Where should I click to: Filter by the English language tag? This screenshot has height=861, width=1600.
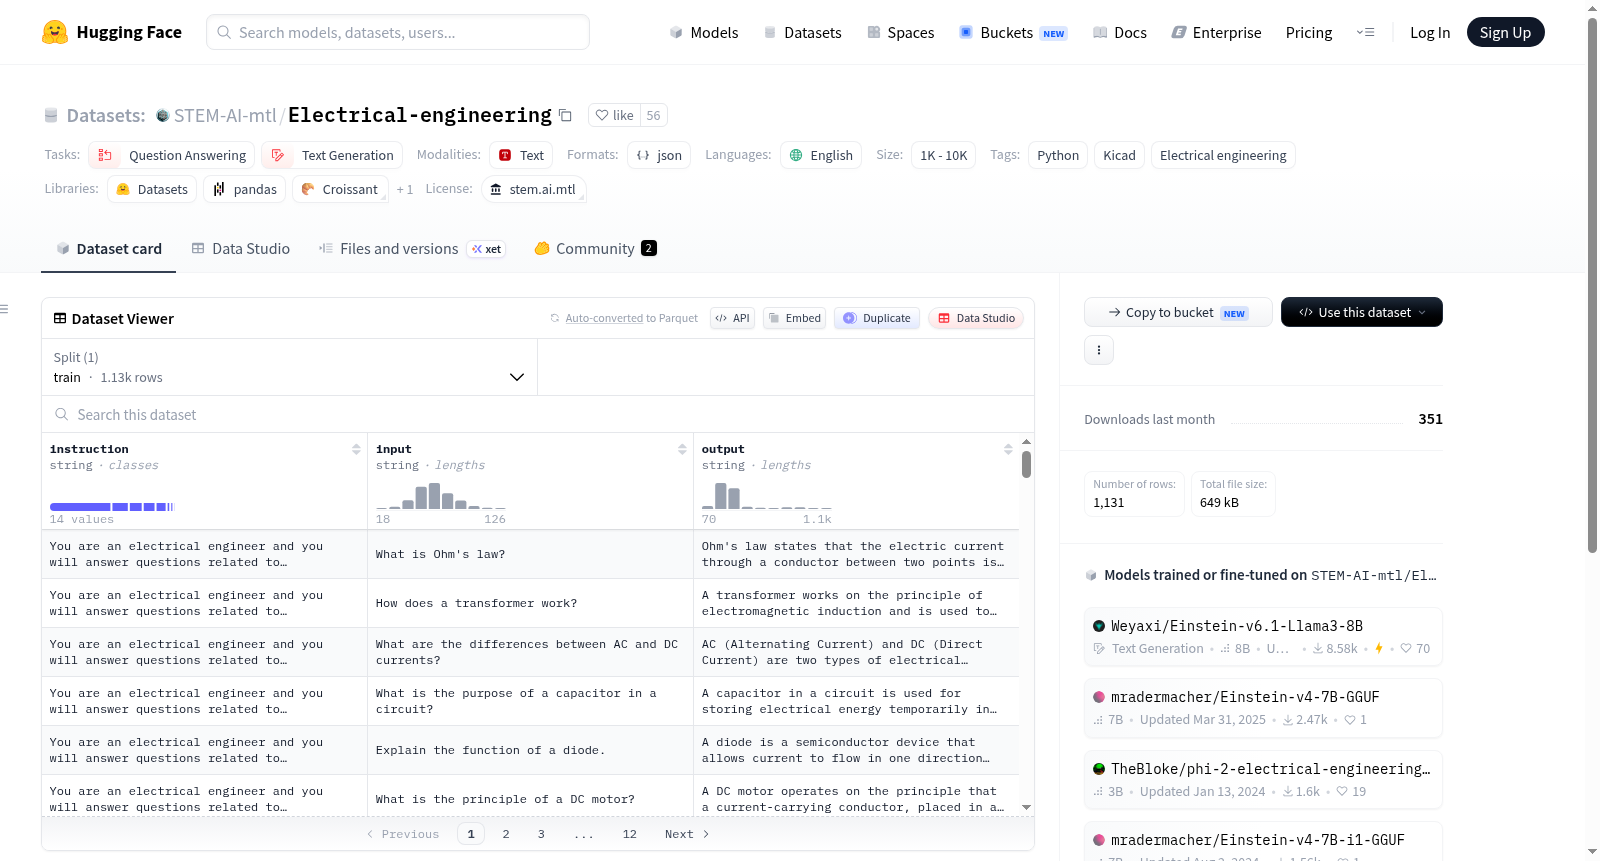pos(821,155)
